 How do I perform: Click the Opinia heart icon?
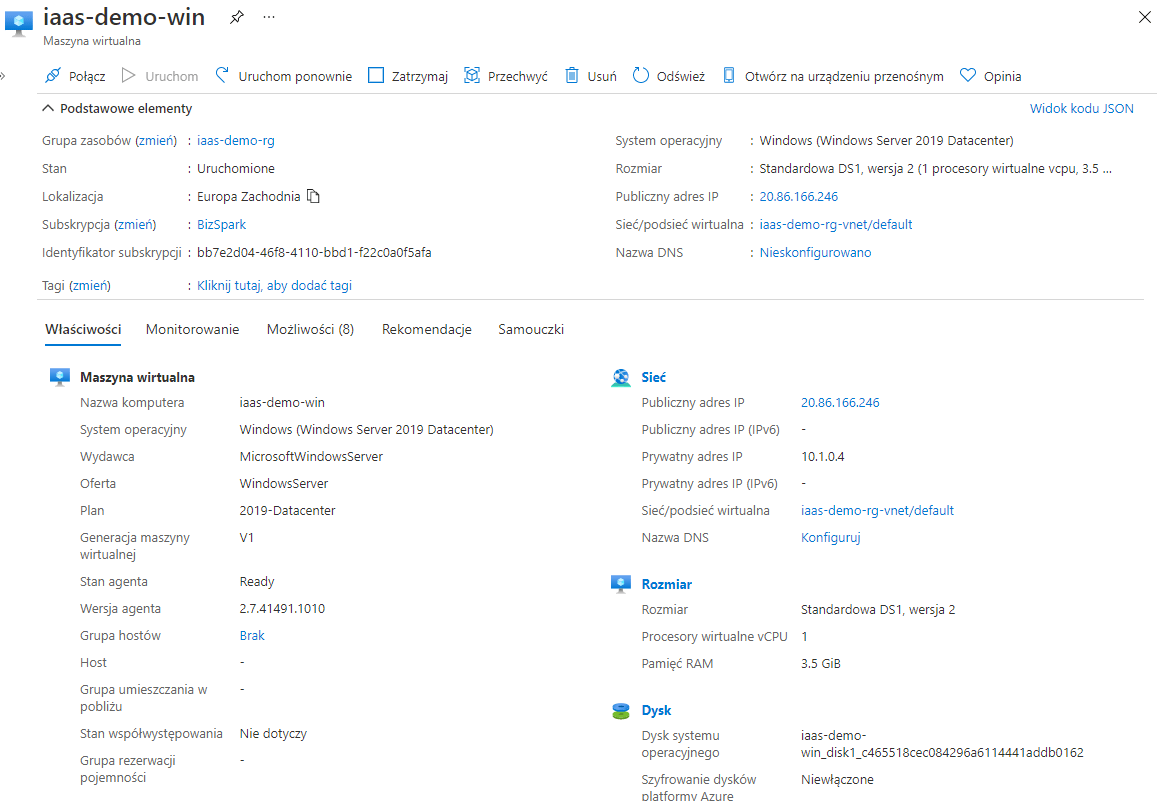[x=967, y=75]
